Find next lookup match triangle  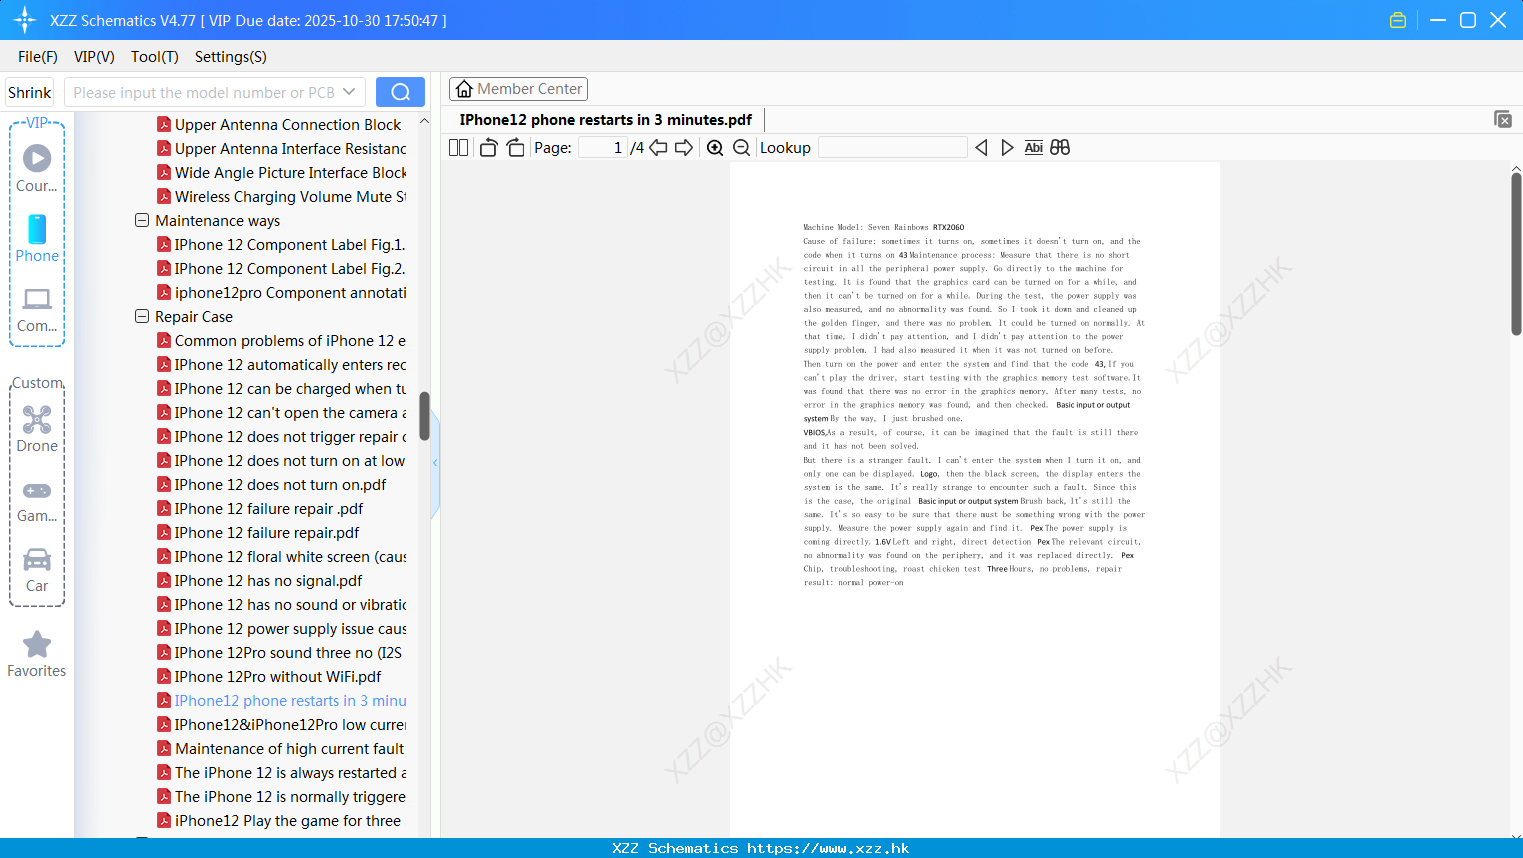pos(1007,147)
